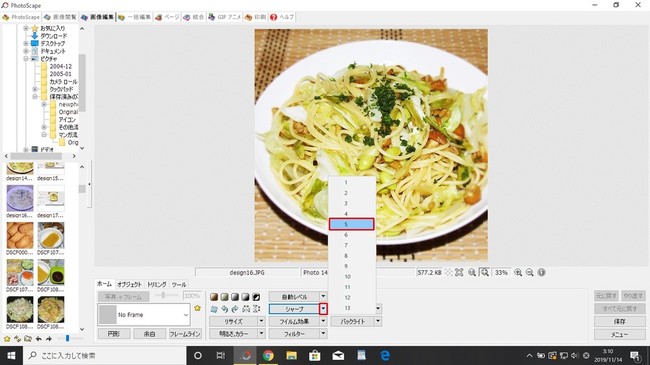Click the 自動レベル button

(x=294, y=297)
